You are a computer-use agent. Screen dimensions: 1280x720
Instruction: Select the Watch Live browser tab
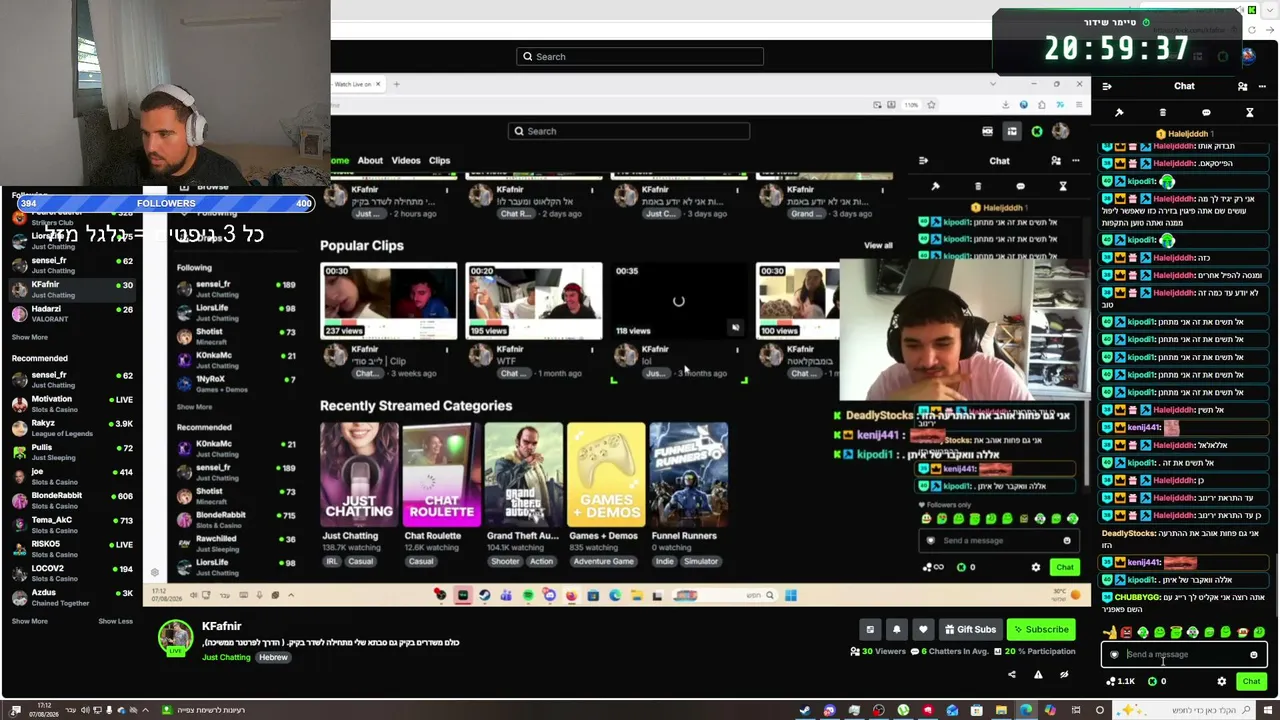pos(358,84)
